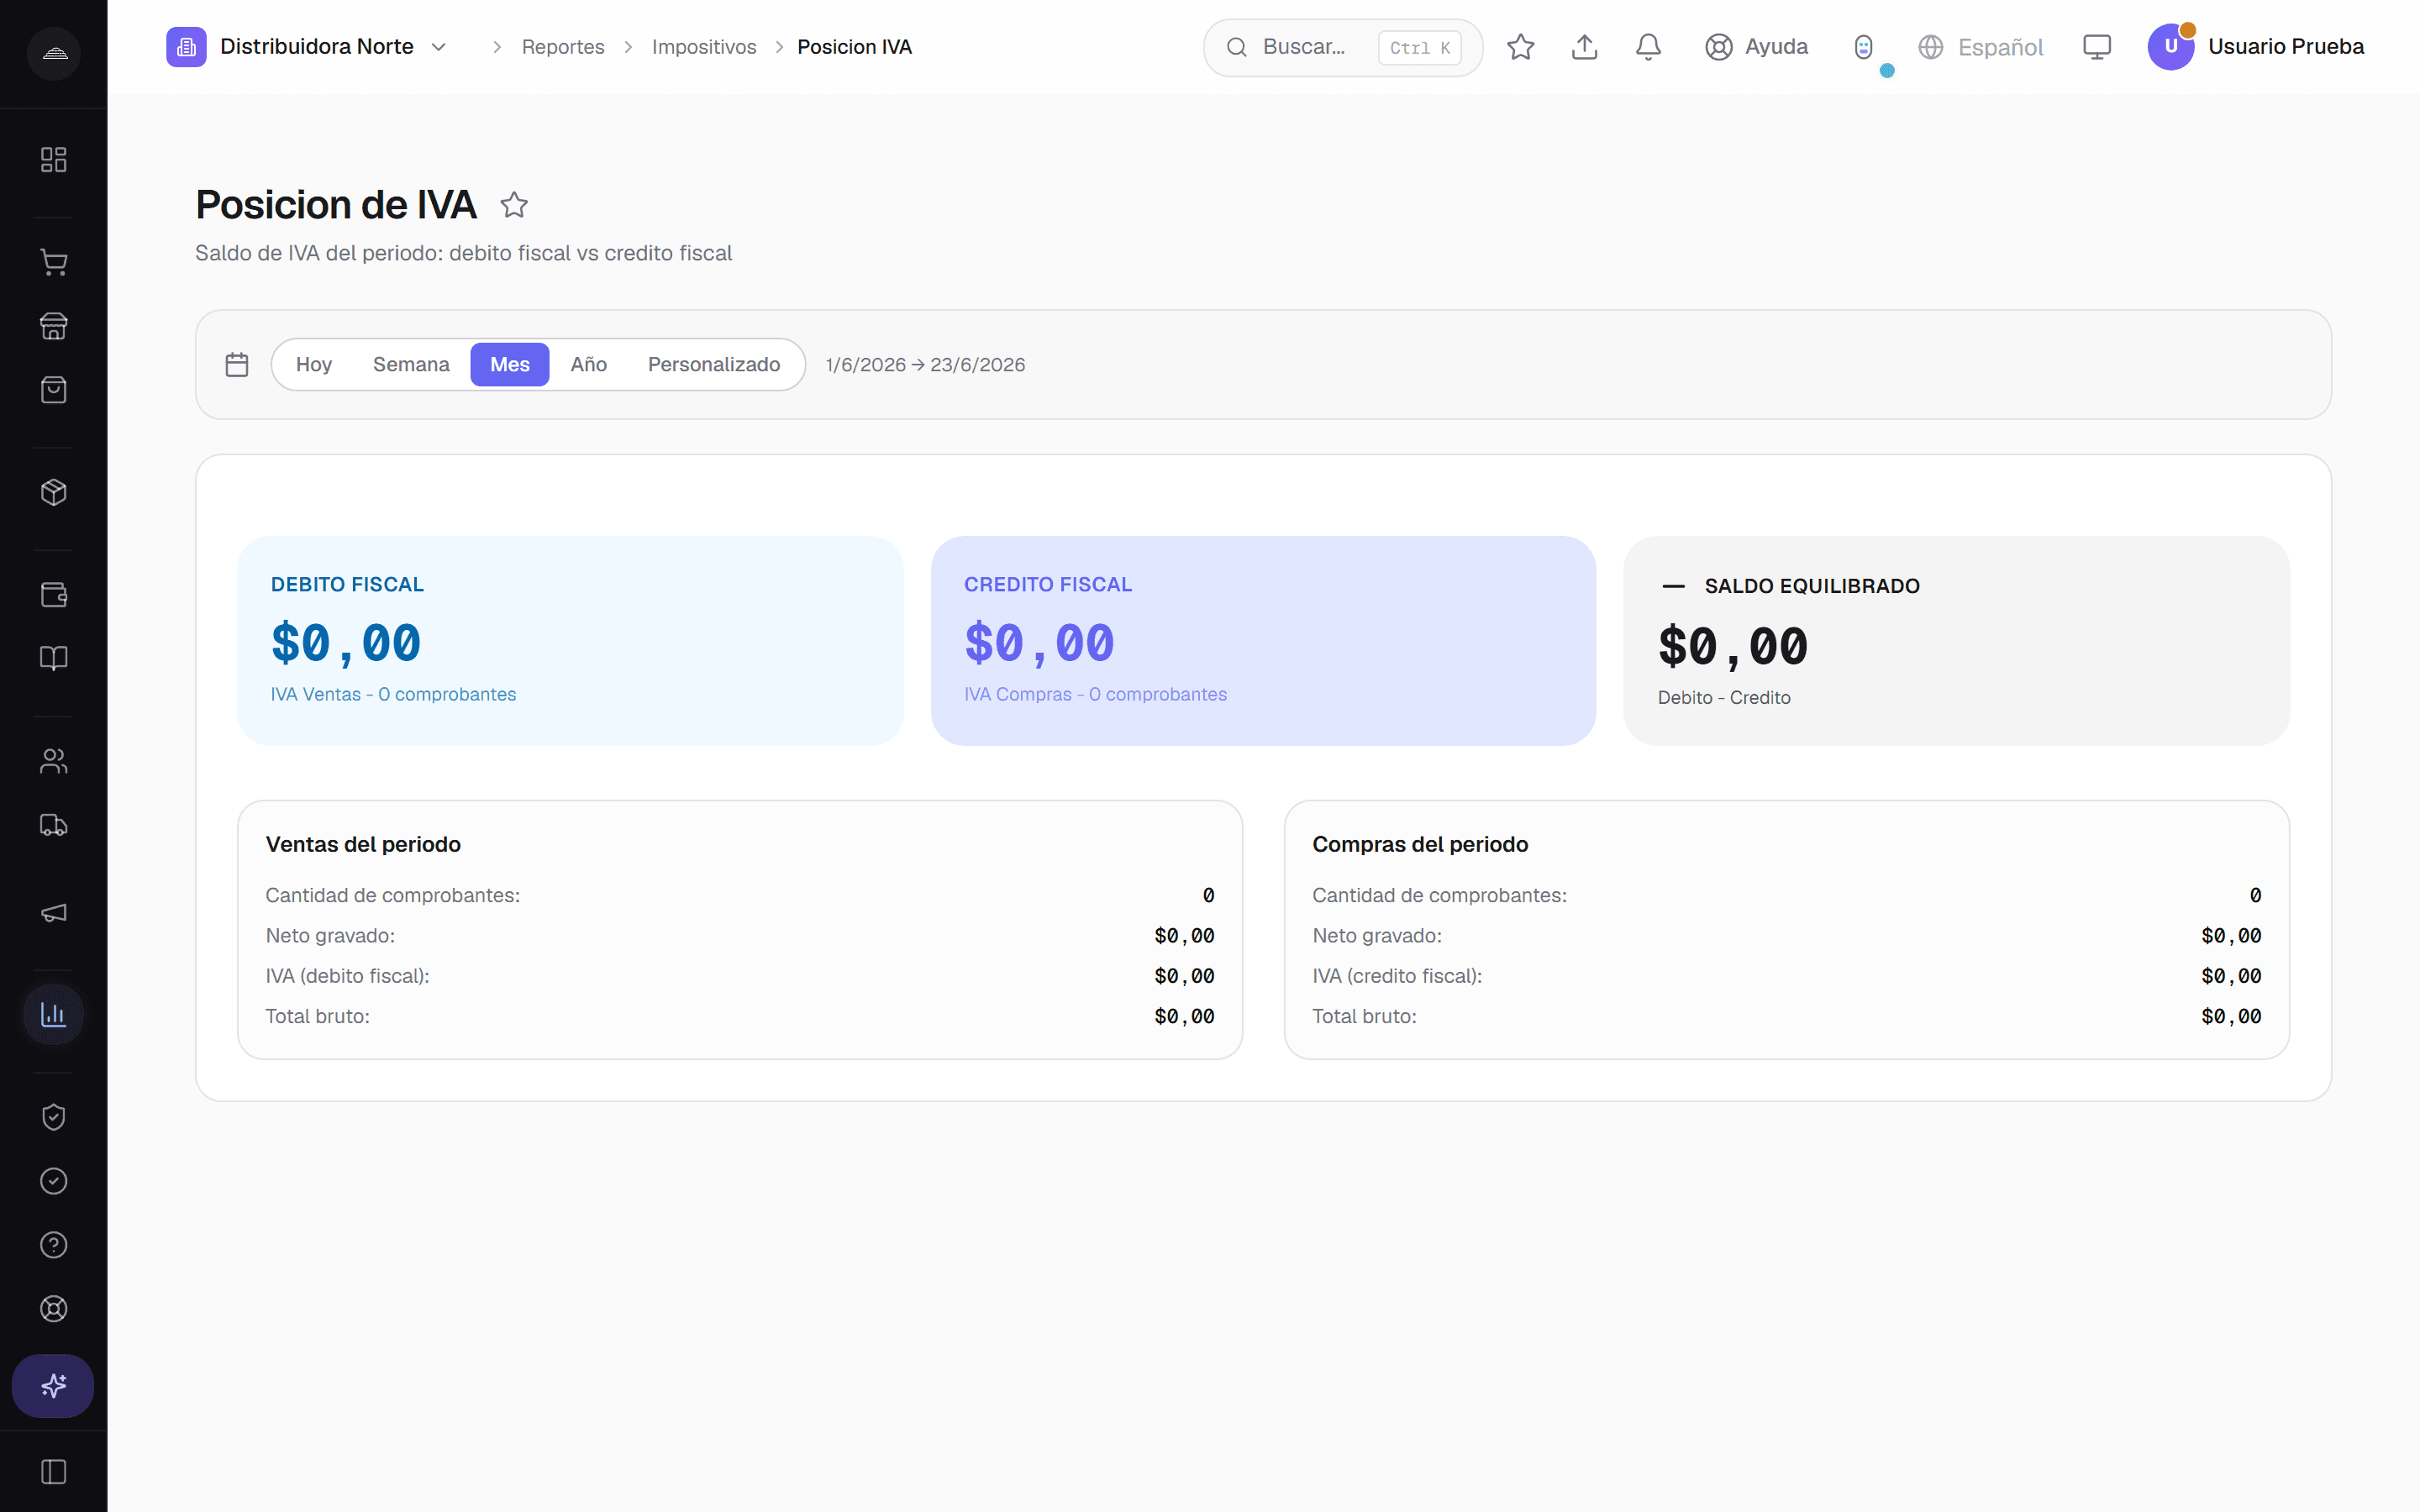Expand the Distribuidora Norte company dropdown
Viewport: 2420px width, 1512px height.
click(307, 47)
